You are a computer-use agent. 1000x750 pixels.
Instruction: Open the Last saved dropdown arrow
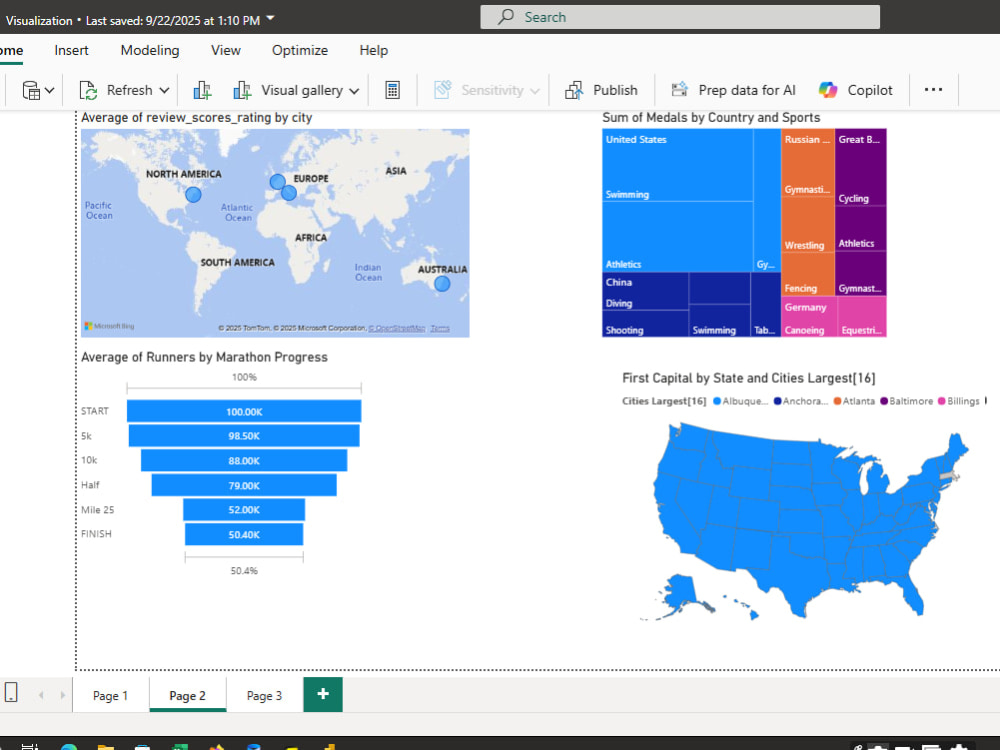(x=270, y=18)
